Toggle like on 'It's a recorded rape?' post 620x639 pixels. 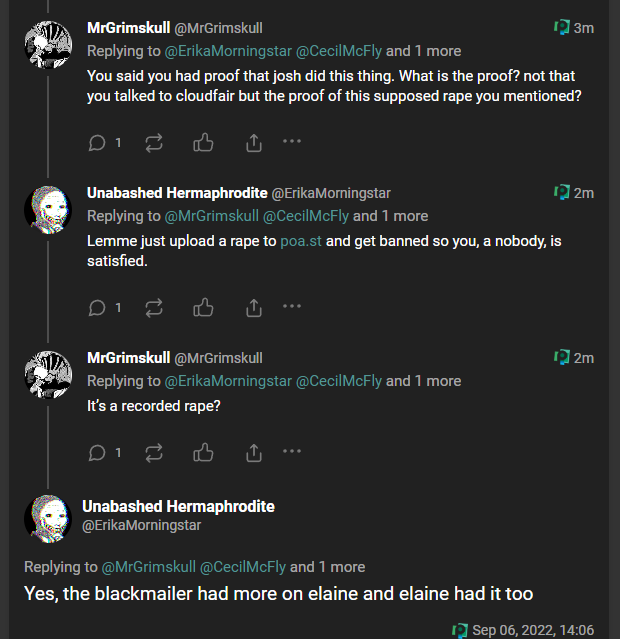pyautogui.click(x=204, y=453)
